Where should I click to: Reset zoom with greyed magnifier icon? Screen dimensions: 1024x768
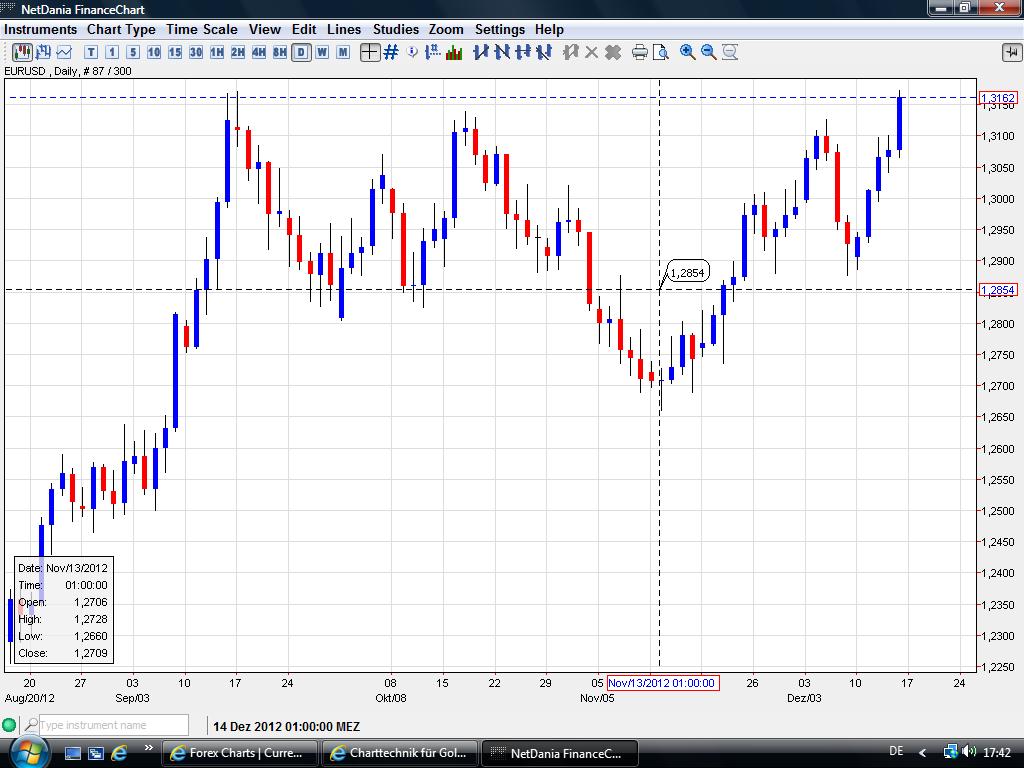click(729, 52)
